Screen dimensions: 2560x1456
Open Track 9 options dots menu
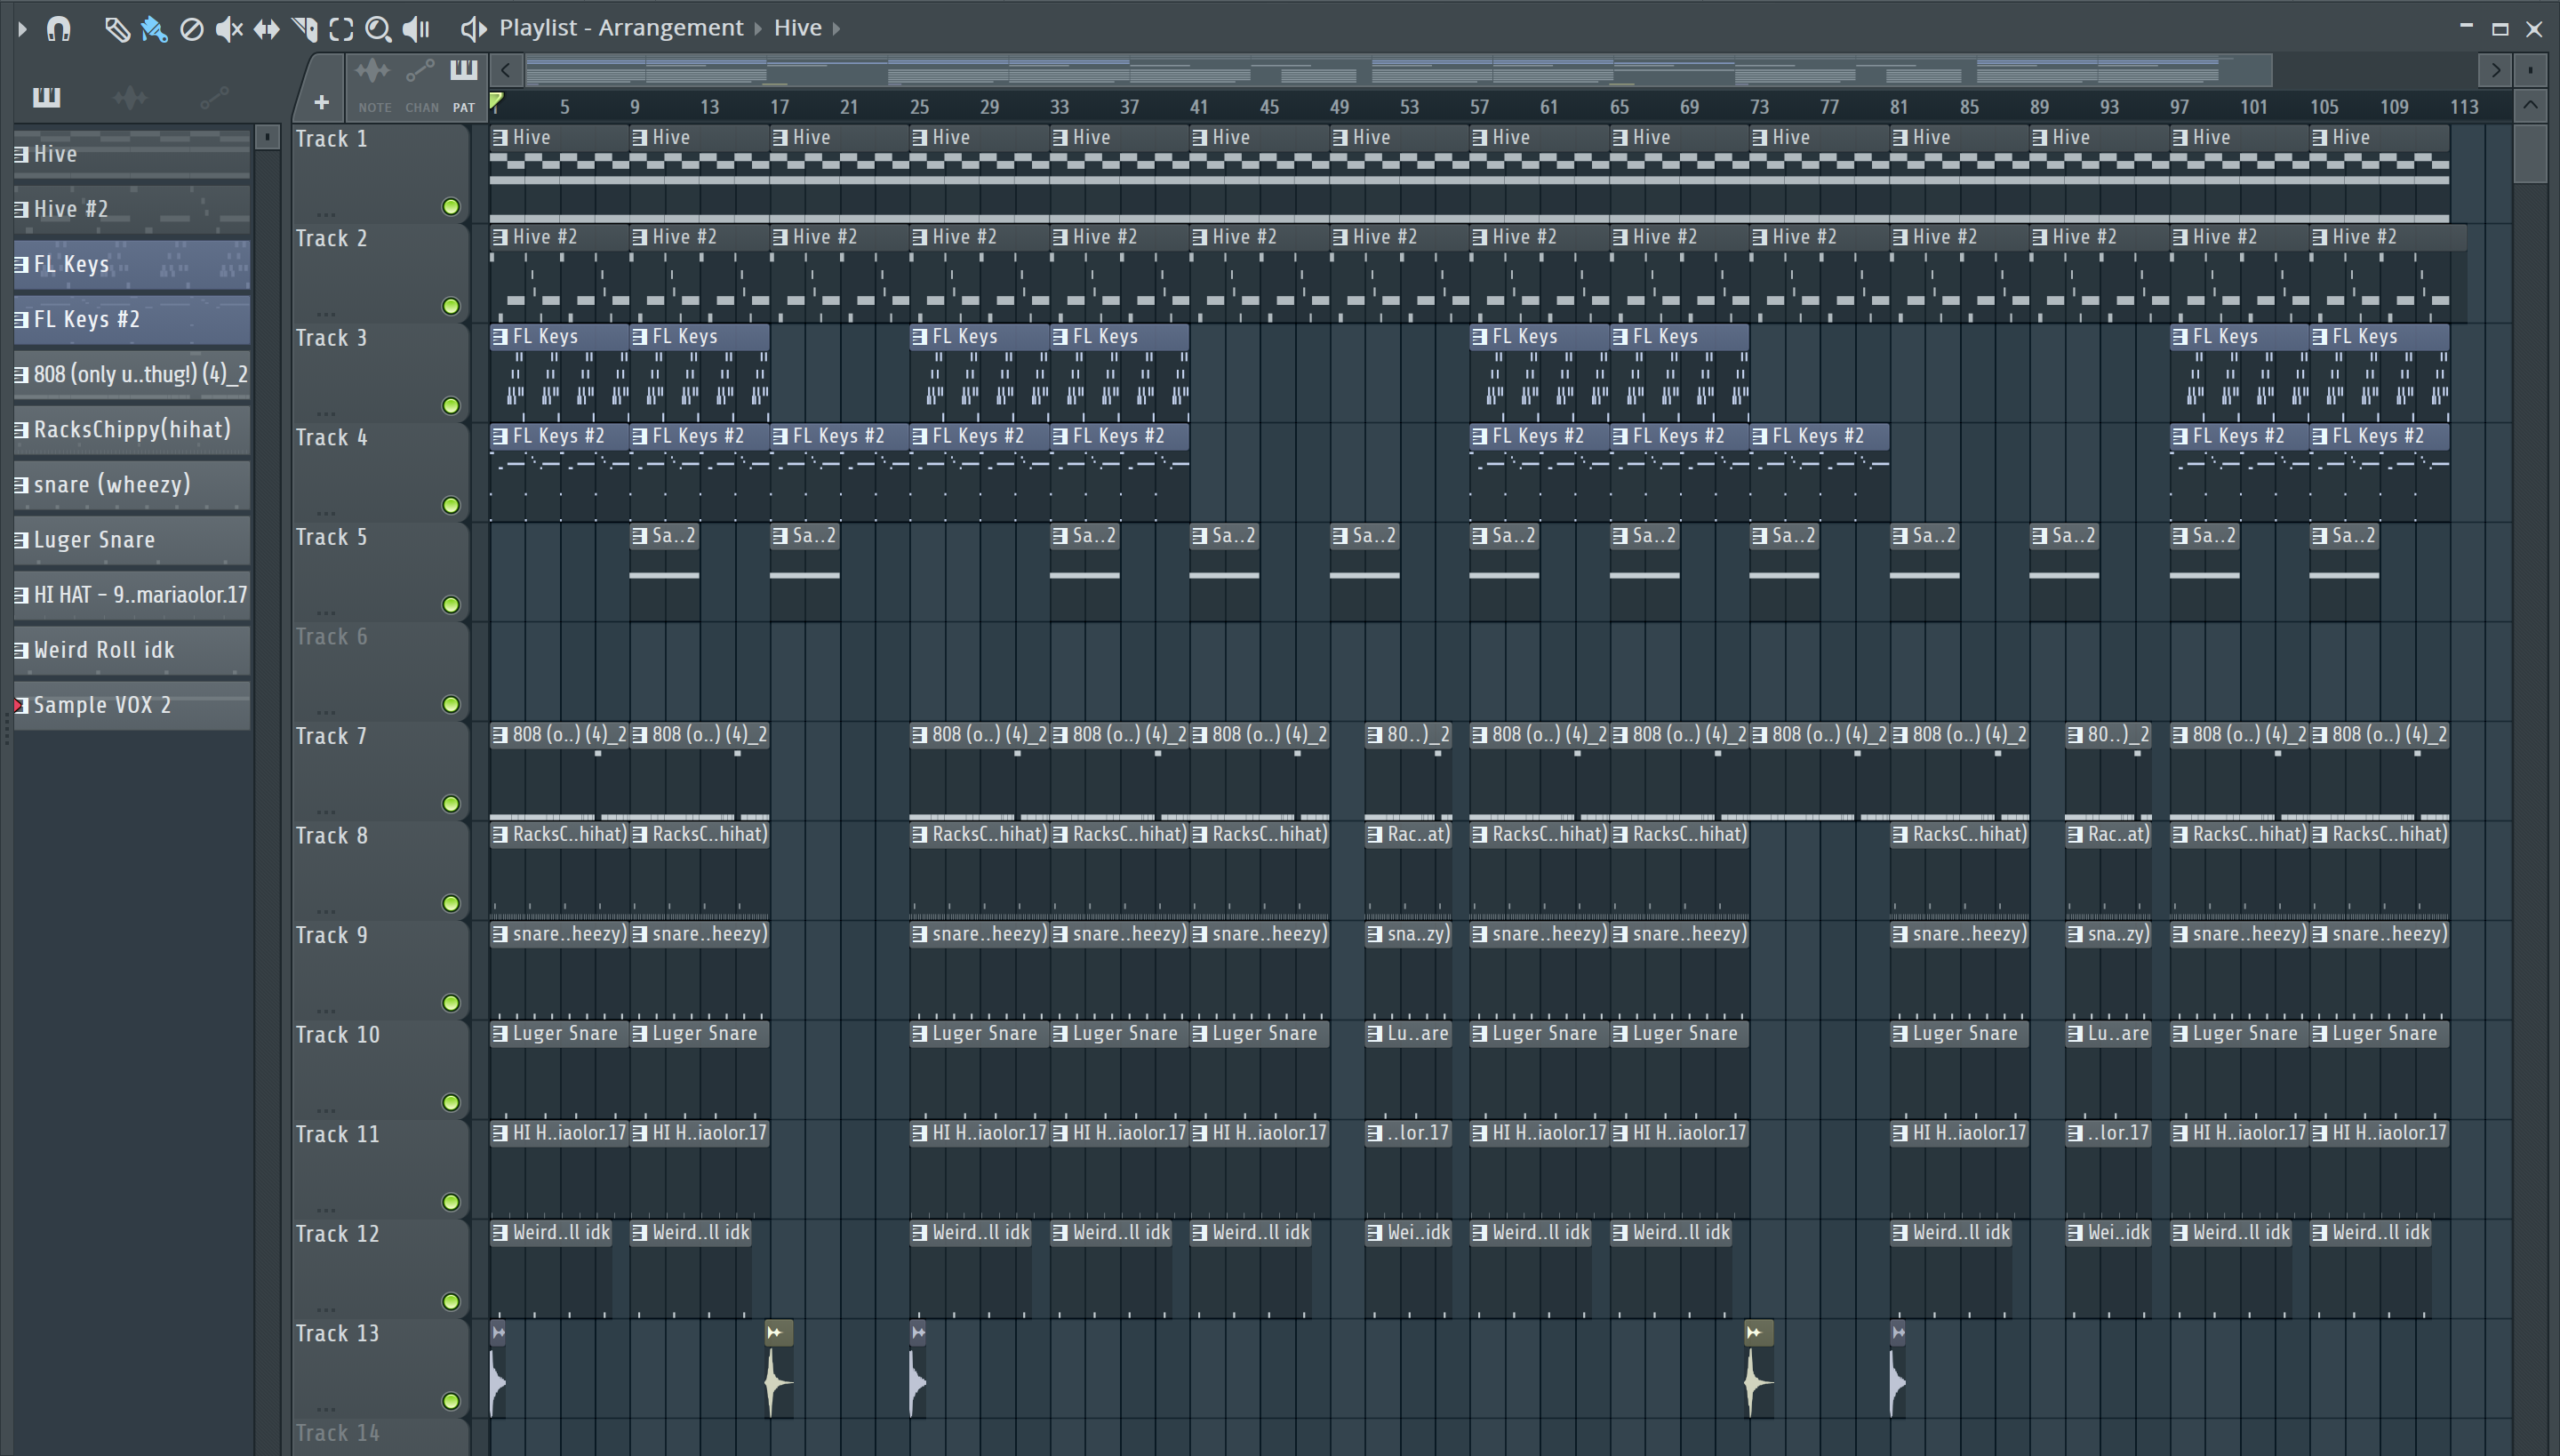tap(326, 1010)
